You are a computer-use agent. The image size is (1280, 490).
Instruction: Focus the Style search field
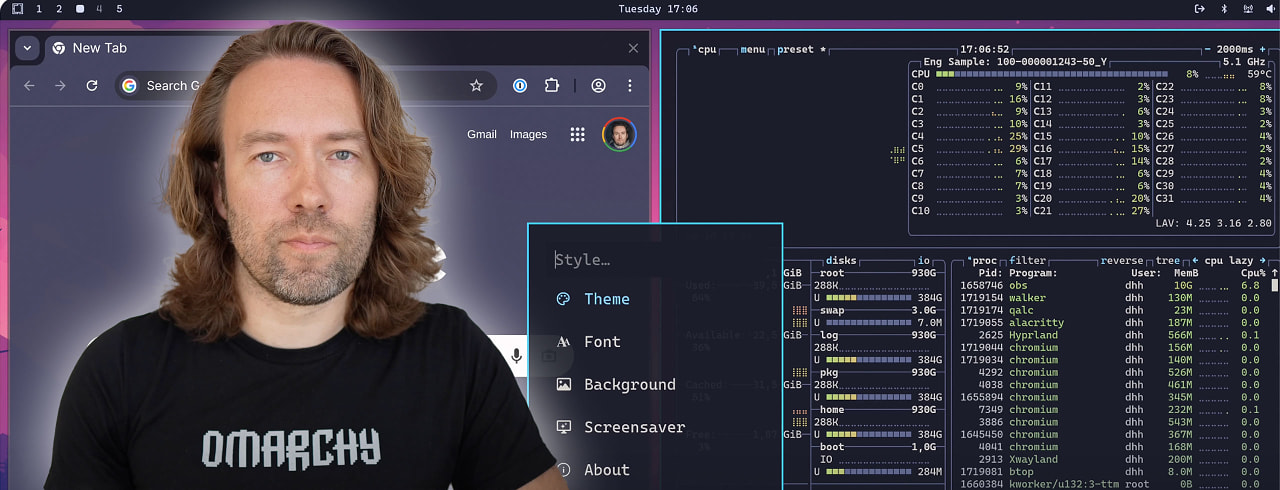tap(654, 260)
